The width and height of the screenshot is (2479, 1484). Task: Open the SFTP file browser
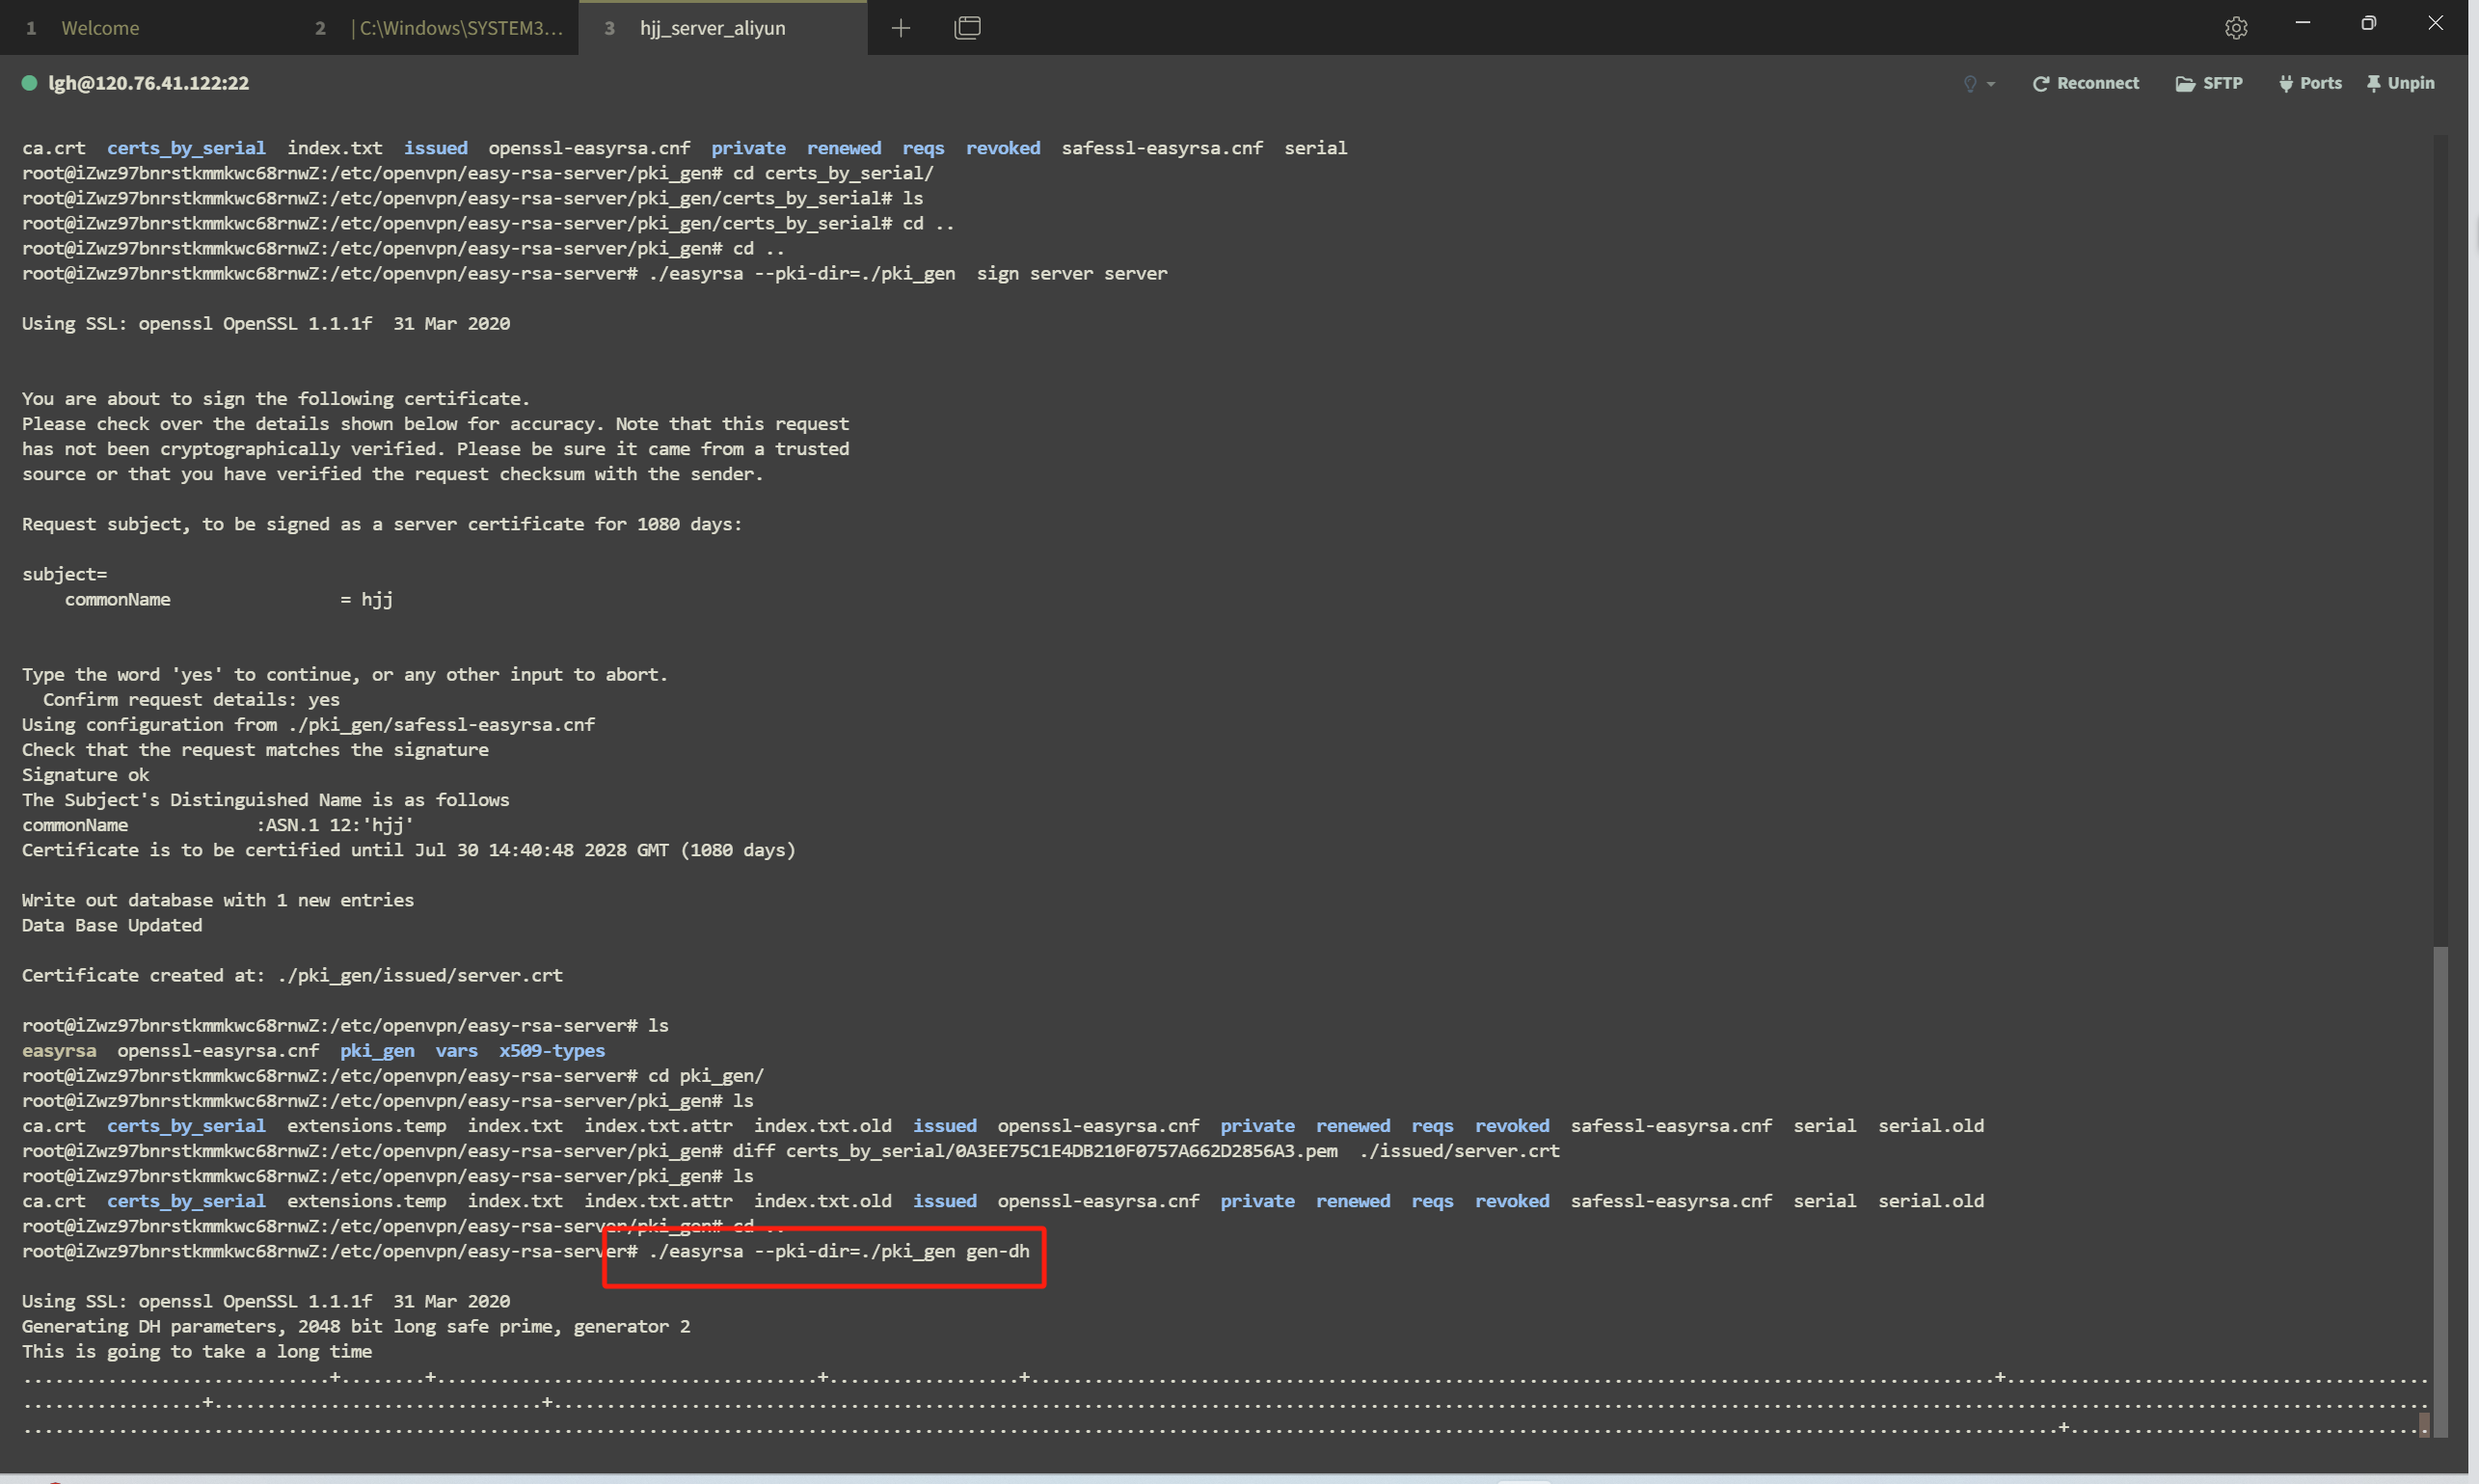[x=2209, y=83]
